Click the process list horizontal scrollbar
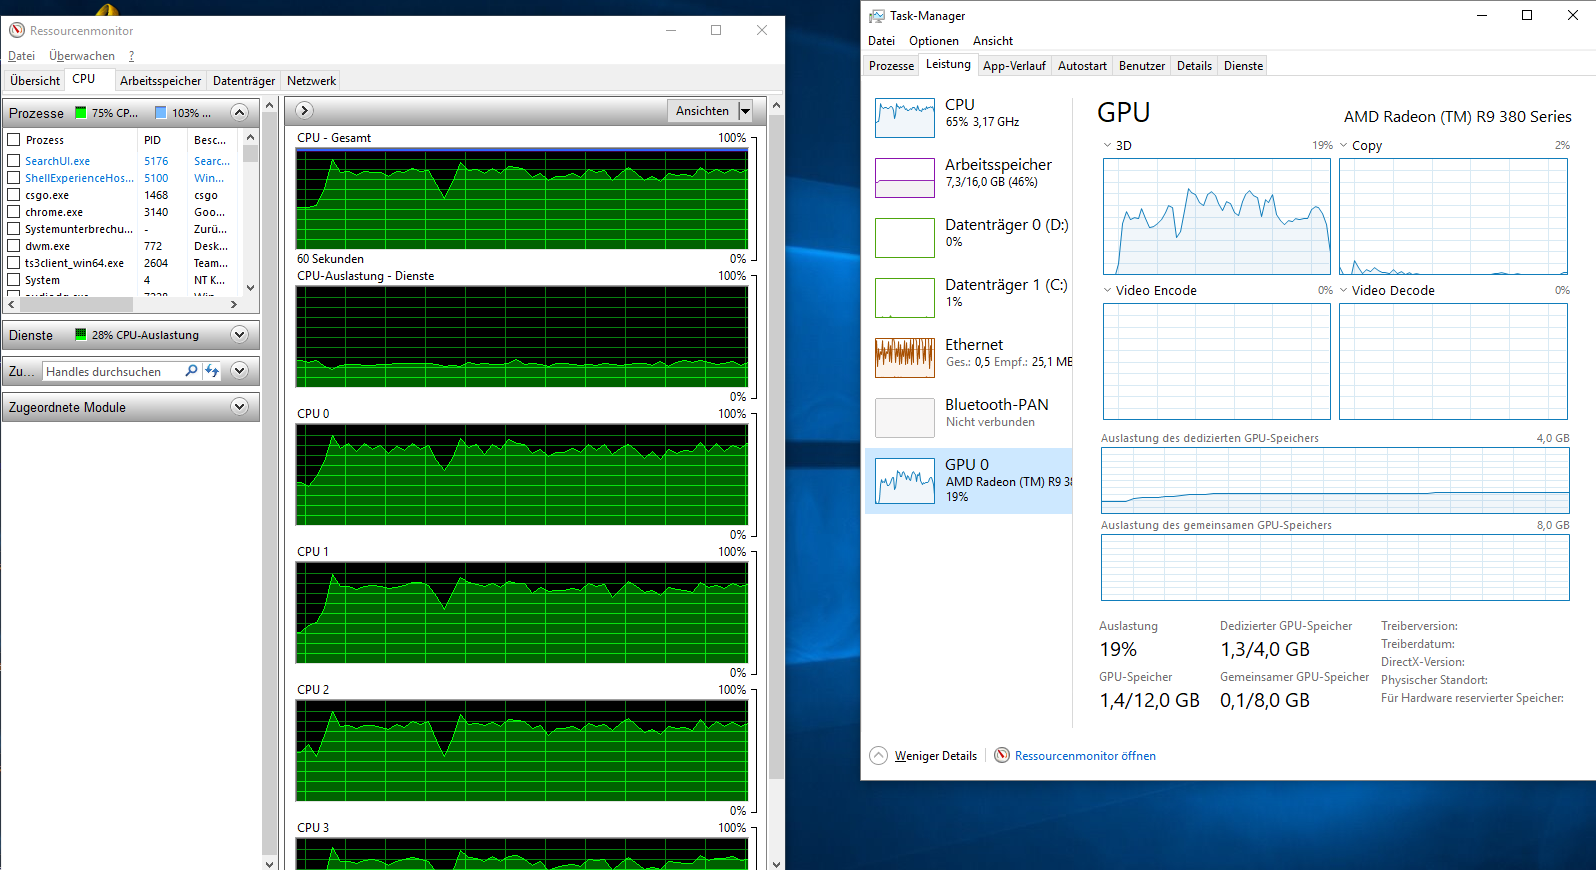 pos(122,304)
